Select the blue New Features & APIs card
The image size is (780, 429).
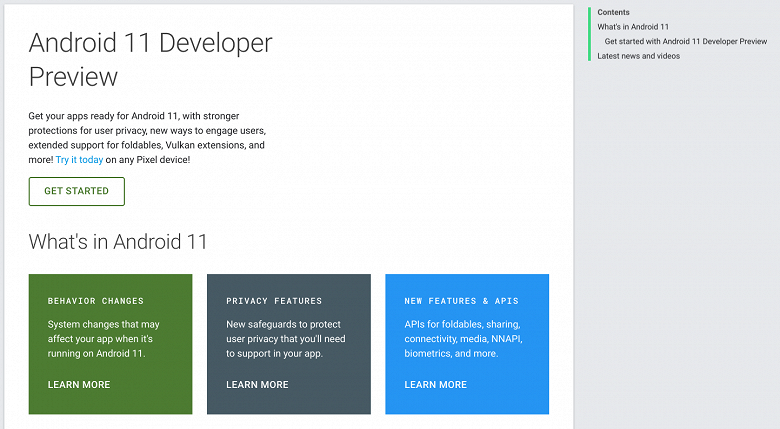pos(467,344)
